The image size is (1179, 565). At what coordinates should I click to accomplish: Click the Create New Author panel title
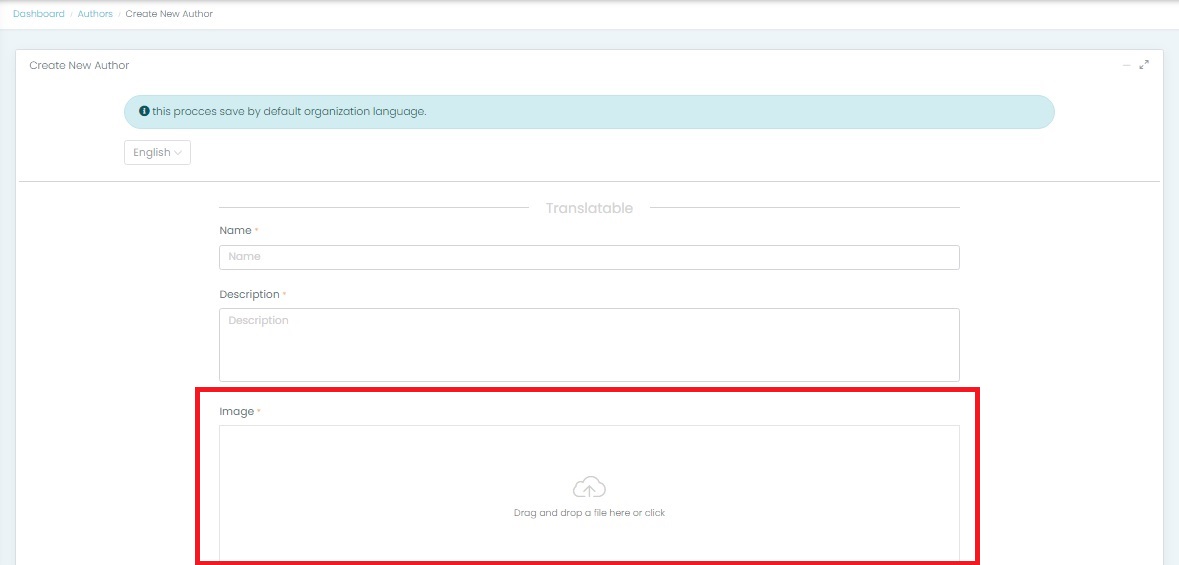click(79, 66)
